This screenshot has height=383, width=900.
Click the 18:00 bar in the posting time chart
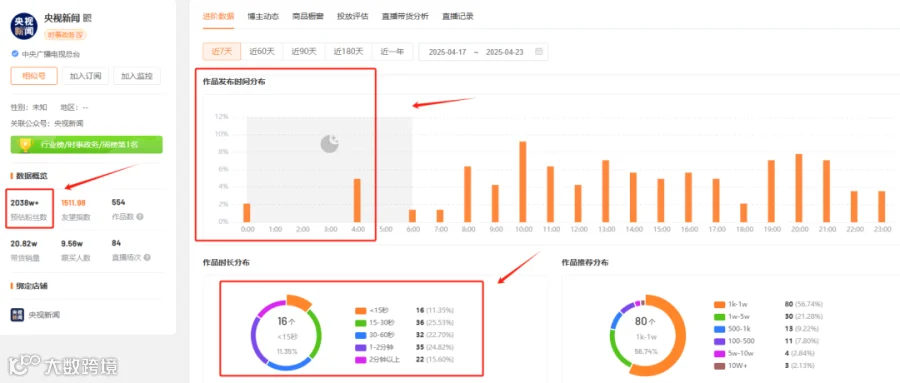click(744, 212)
